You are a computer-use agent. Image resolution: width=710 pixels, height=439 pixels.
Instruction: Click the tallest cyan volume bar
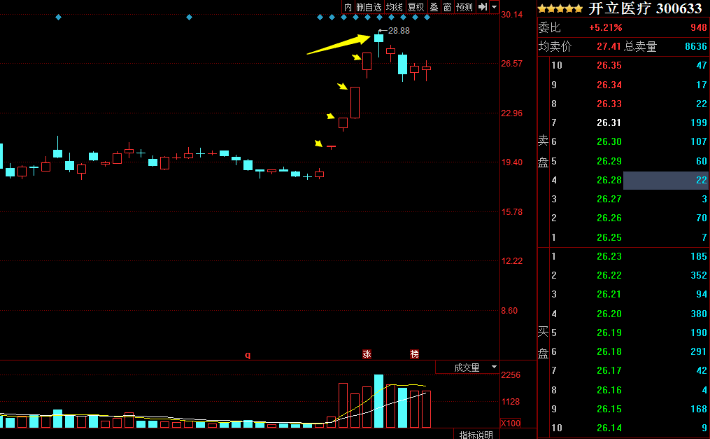pyautogui.click(x=378, y=401)
